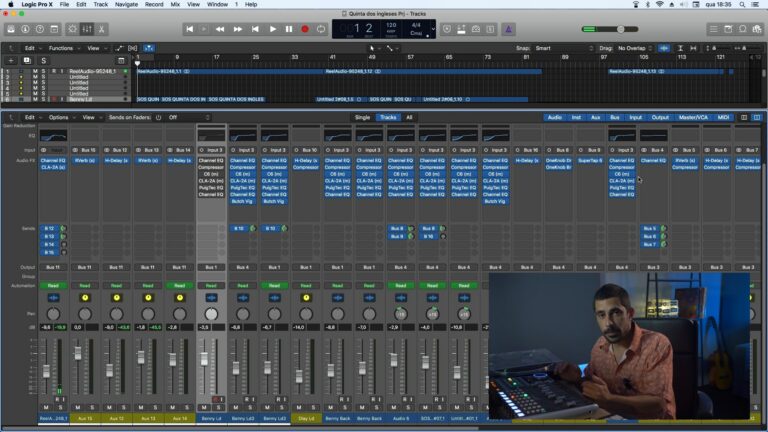Click the Bus 15 input slot
768x432 pixels.
click(85, 150)
